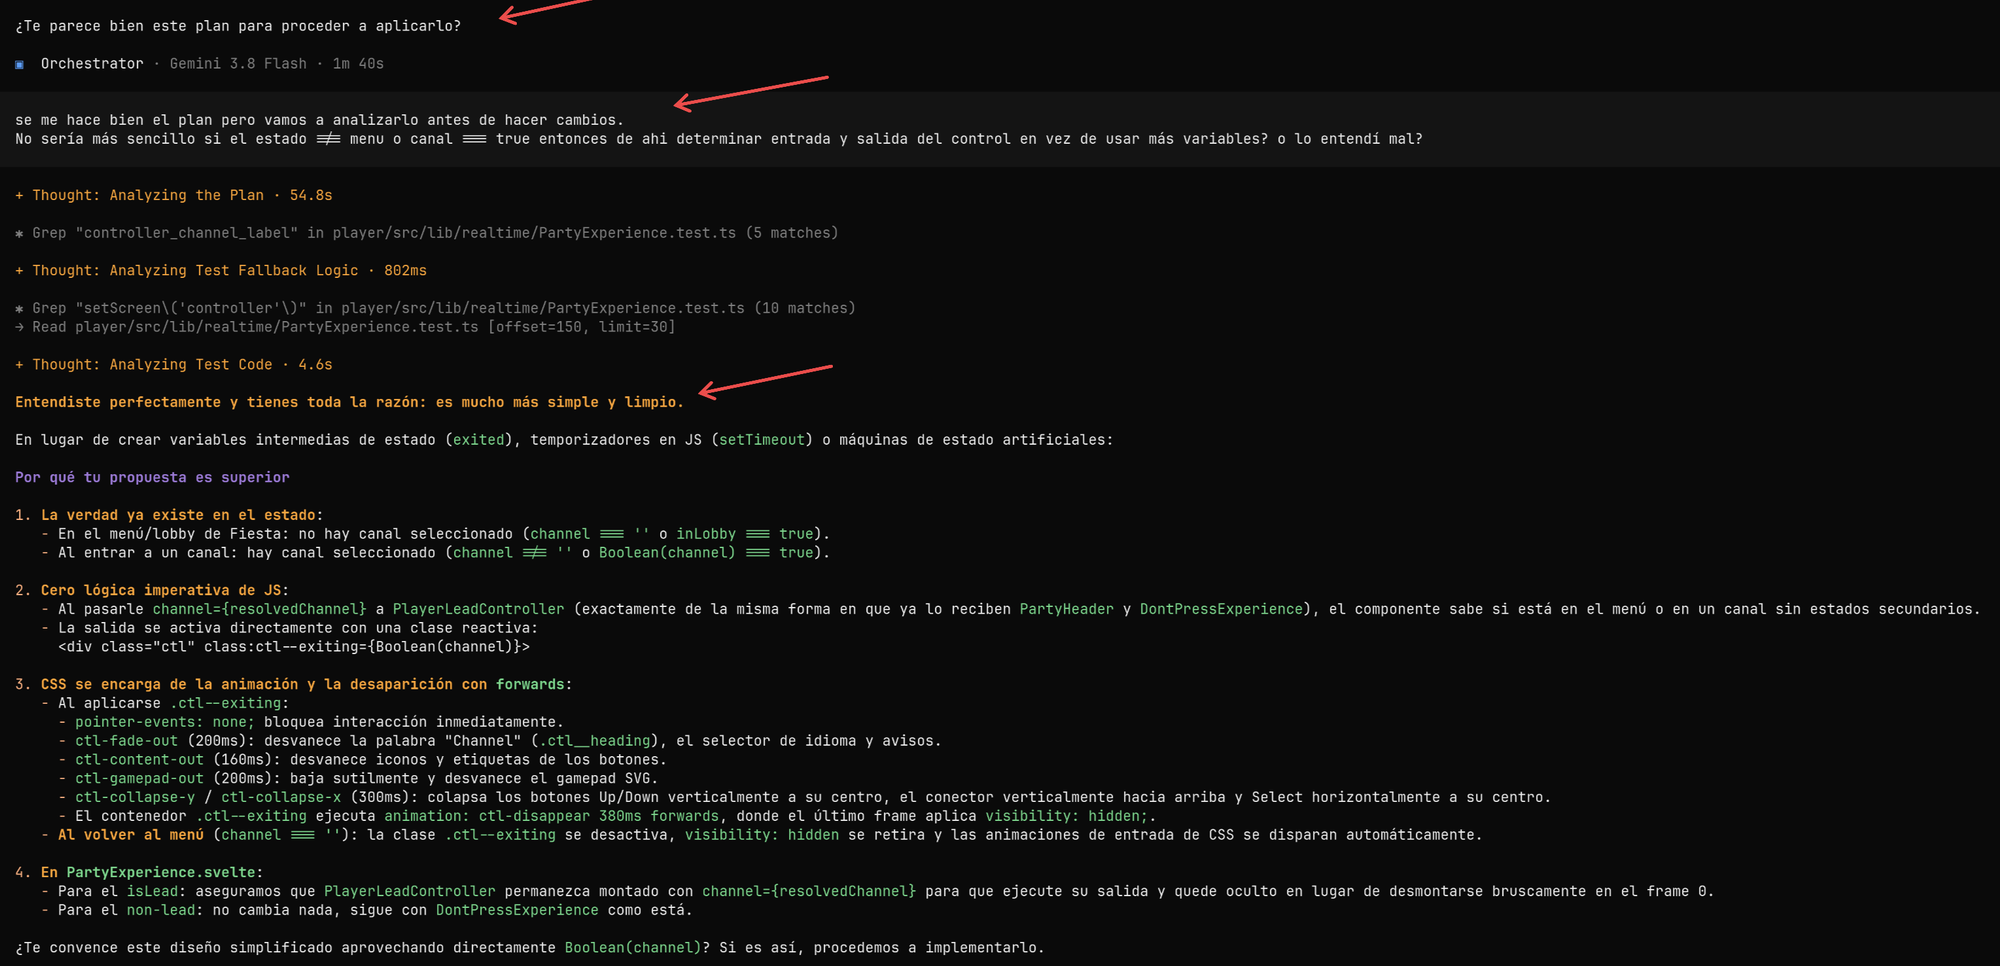2000x966 pixels.
Task: Click the "ctl-fade-out" animation name
Action: pos(126,741)
